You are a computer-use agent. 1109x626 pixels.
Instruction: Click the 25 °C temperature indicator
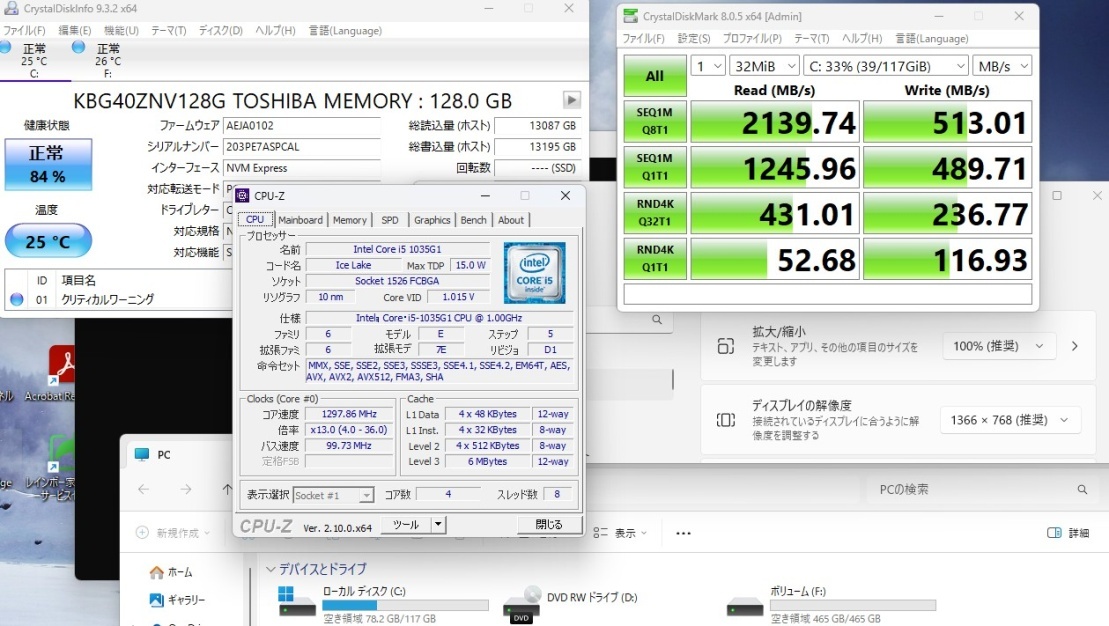coord(48,241)
